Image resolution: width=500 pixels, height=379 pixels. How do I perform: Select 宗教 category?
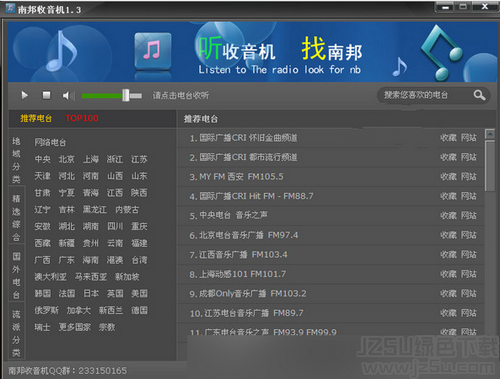click(x=107, y=327)
